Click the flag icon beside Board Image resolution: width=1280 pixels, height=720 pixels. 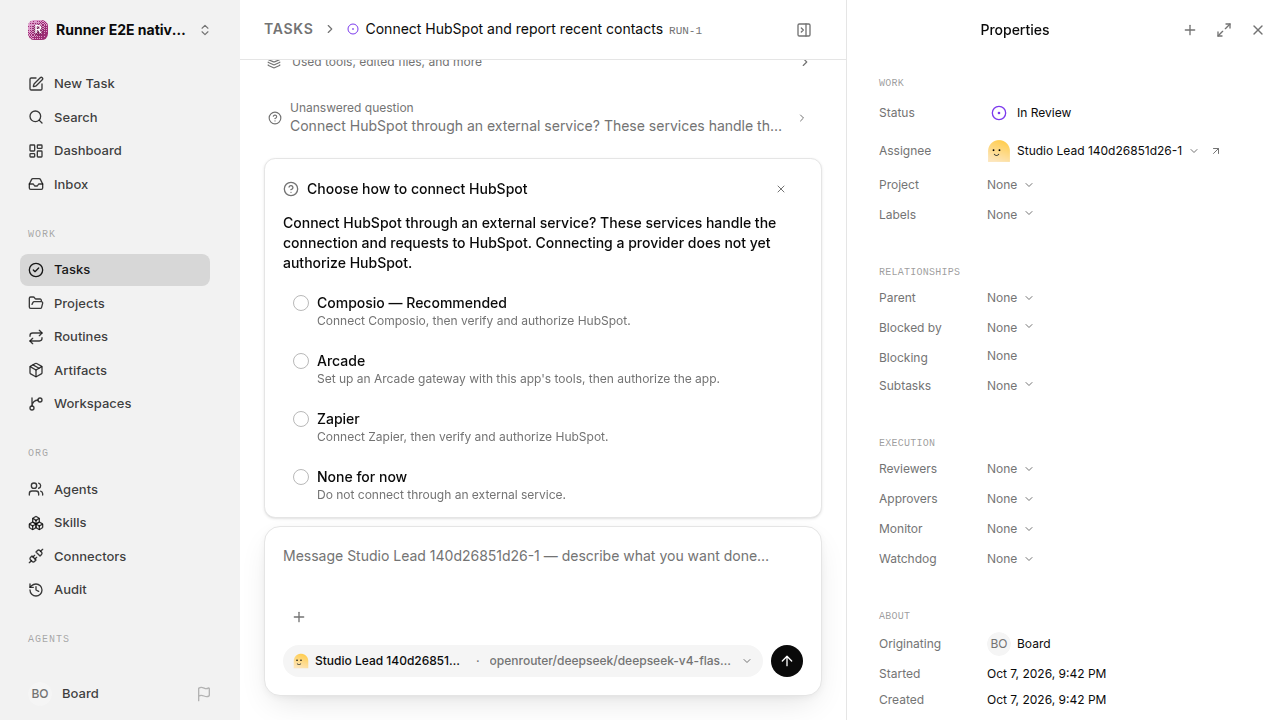click(x=204, y=694)
